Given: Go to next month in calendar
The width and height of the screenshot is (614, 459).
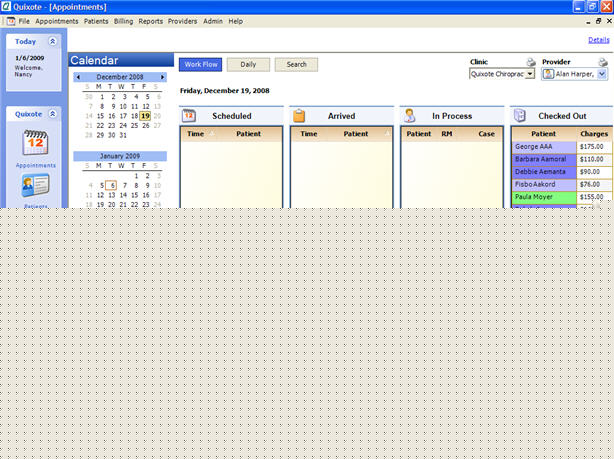Looking at the screenshot, I should point(162,77).
